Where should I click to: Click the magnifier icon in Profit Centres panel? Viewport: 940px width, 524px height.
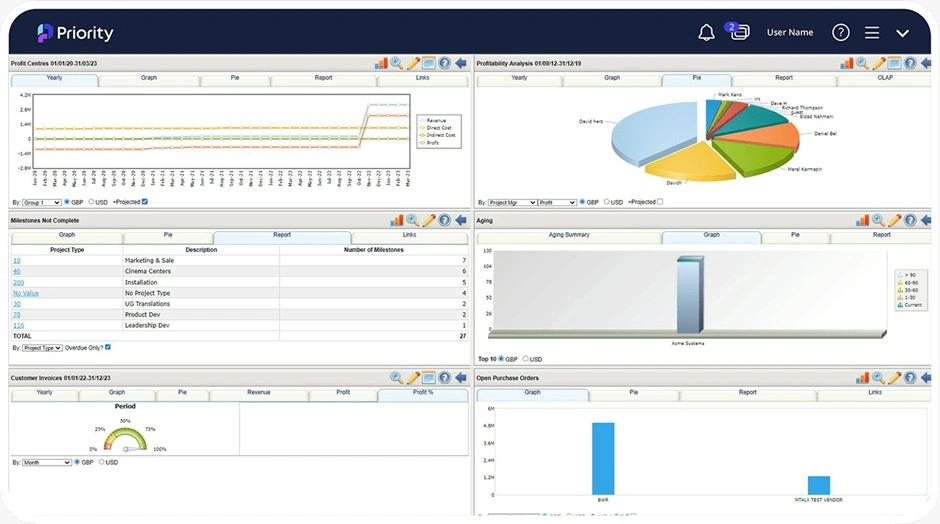(x=397, y=63)
